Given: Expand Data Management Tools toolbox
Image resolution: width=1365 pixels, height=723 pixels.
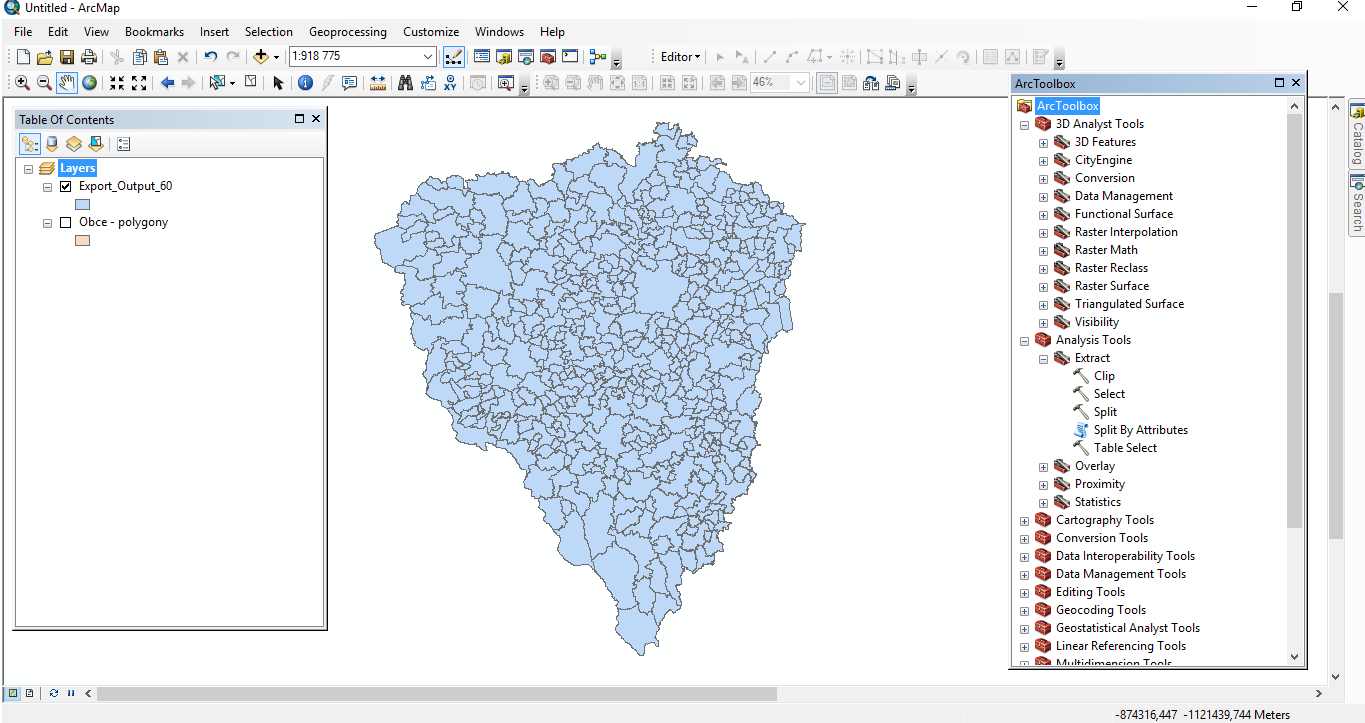Looking at the screenshot, I should click(1024, 575).
